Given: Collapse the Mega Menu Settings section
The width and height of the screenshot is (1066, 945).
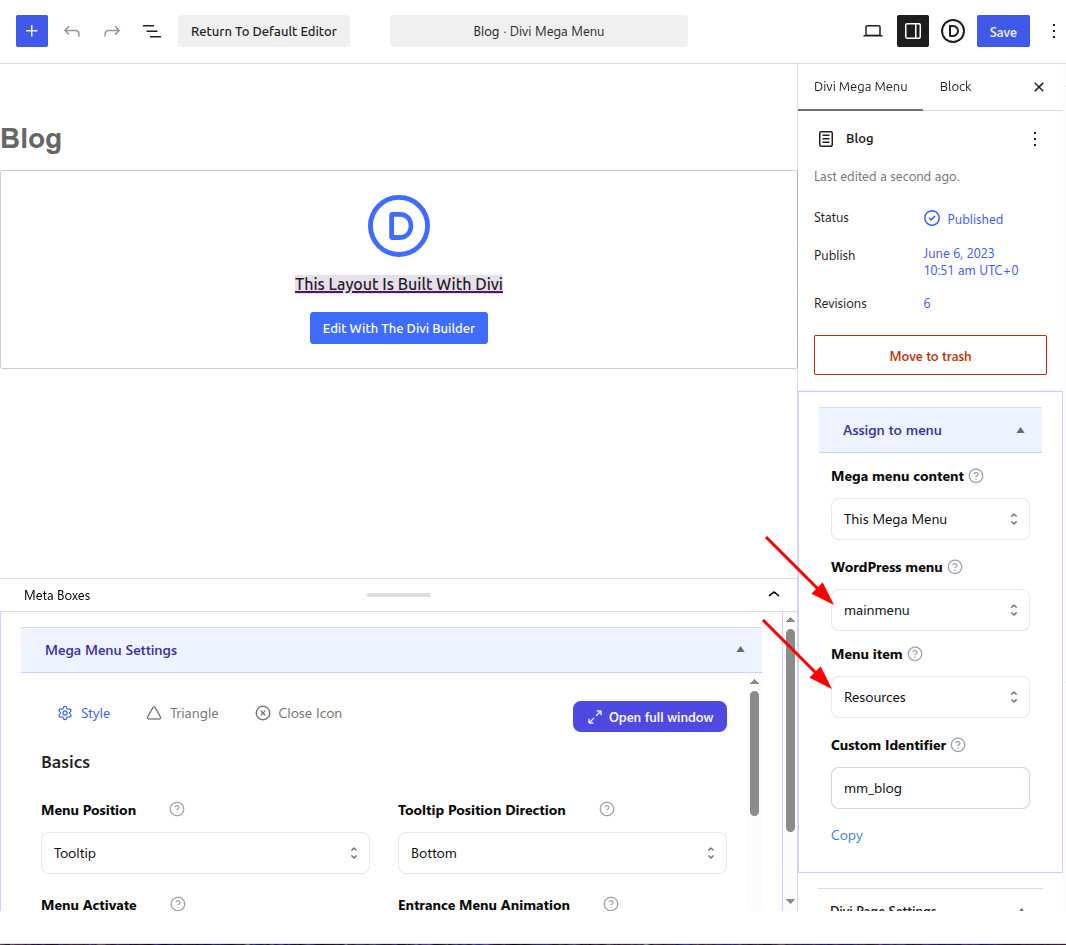Looking at the screenshot, I should click(x=392, y=650).
